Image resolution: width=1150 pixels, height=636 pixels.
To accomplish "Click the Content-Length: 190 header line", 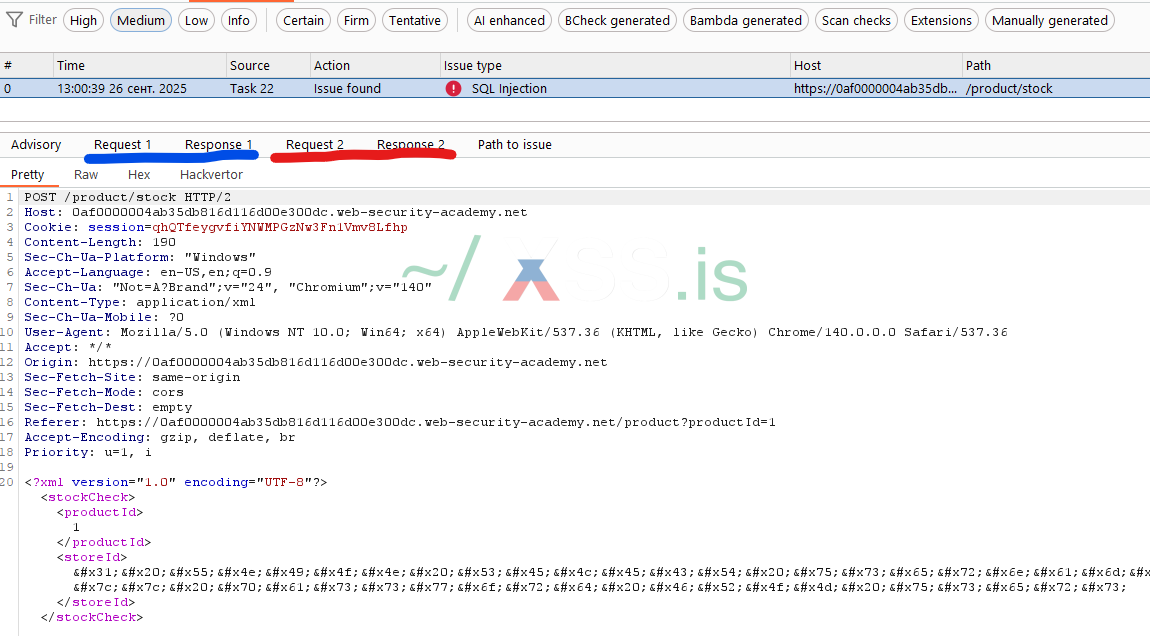I will click(x=100, y=242).
